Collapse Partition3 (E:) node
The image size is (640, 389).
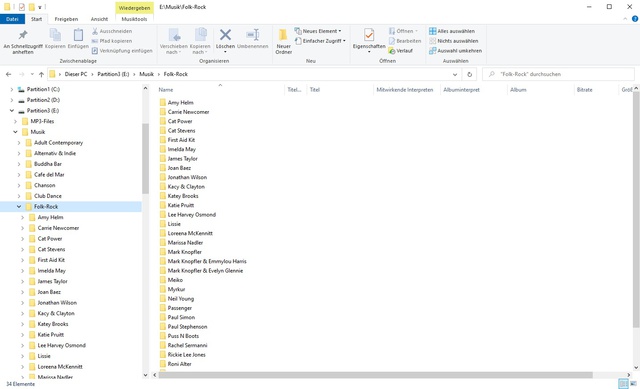pyautogui.click(x=11, y=111)
